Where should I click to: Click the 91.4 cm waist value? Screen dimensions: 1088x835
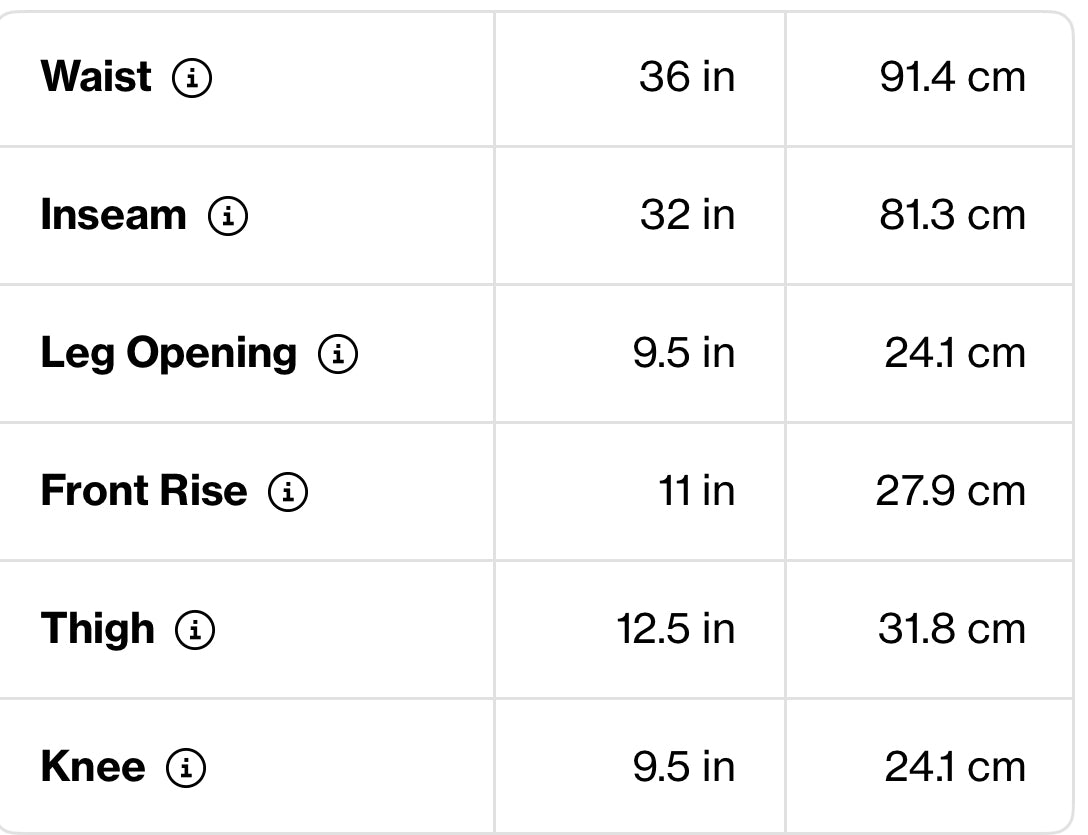coord(952,76)
